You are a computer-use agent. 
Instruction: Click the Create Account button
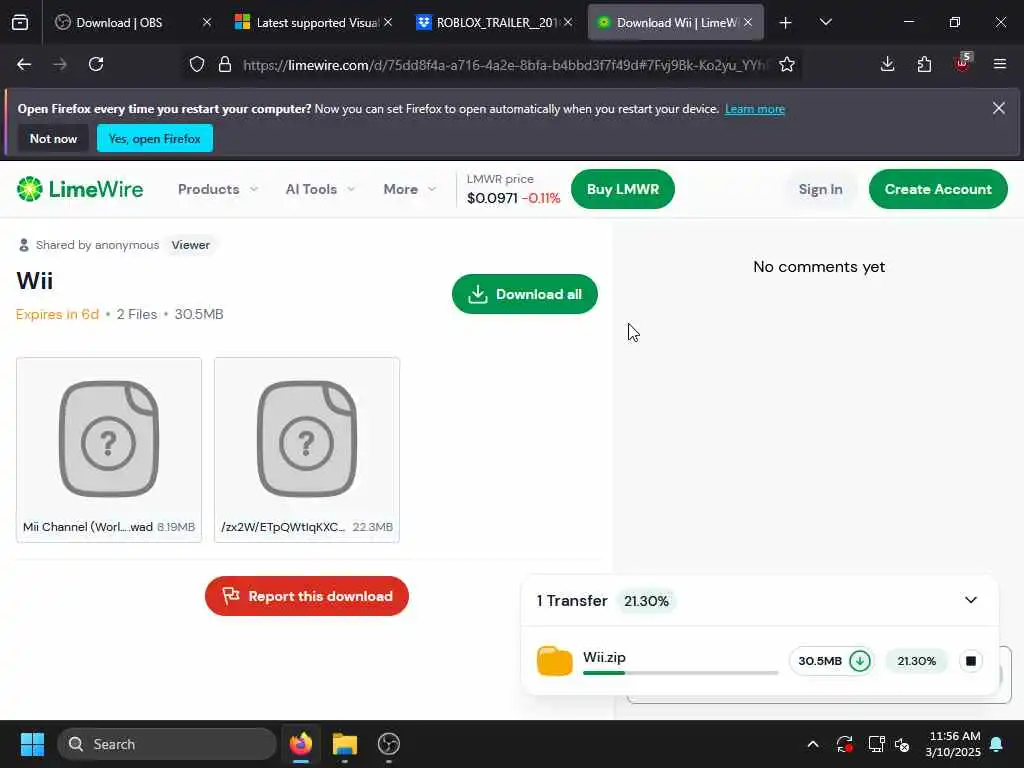coord(938,189)
